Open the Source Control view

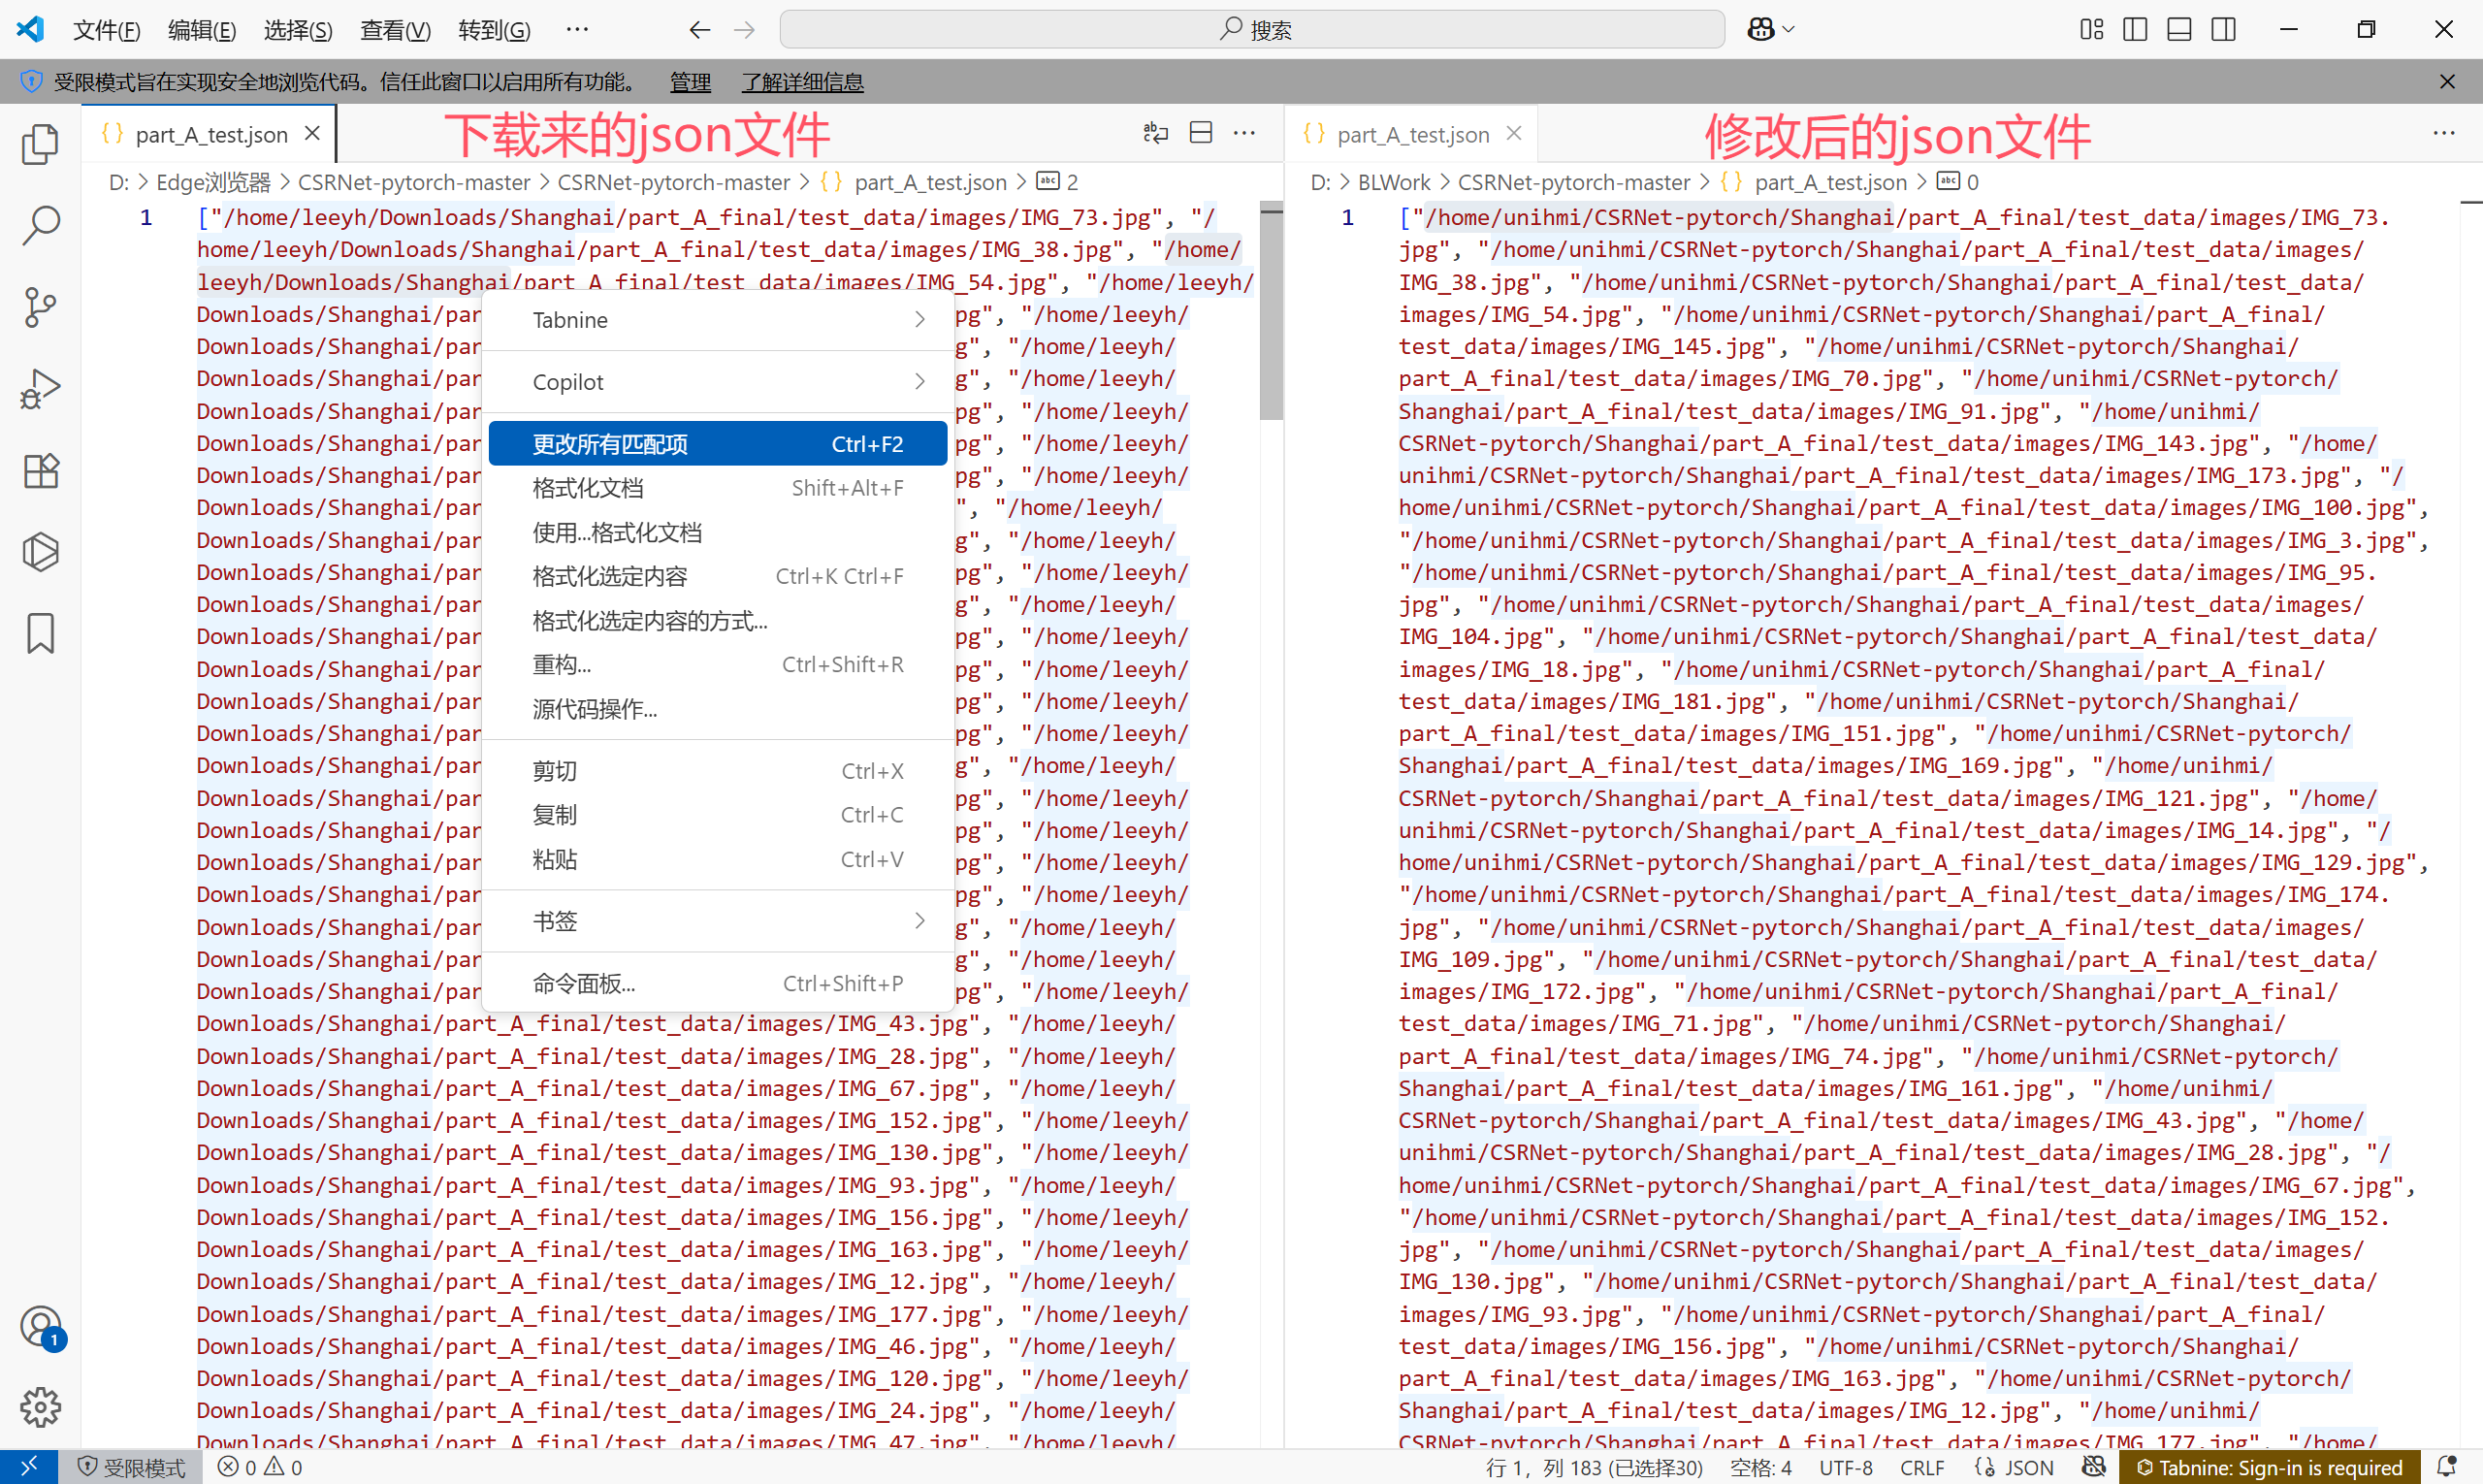coord(40,307)
